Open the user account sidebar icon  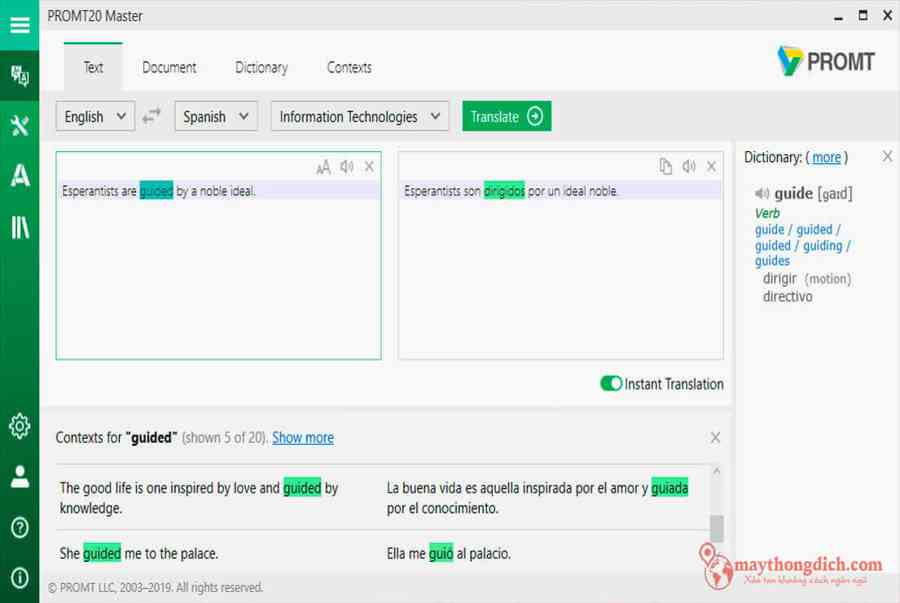pos(20,477)
